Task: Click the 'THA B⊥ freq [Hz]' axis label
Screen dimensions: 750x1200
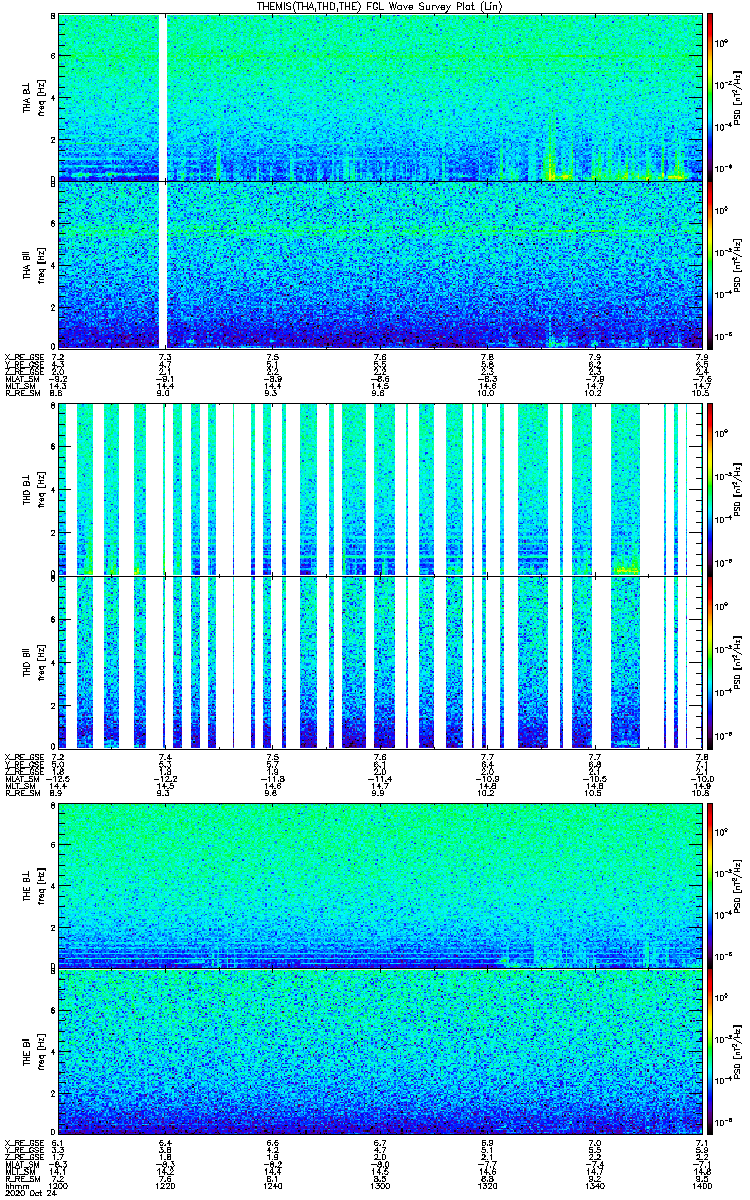Action: click(x=34, y=97)
